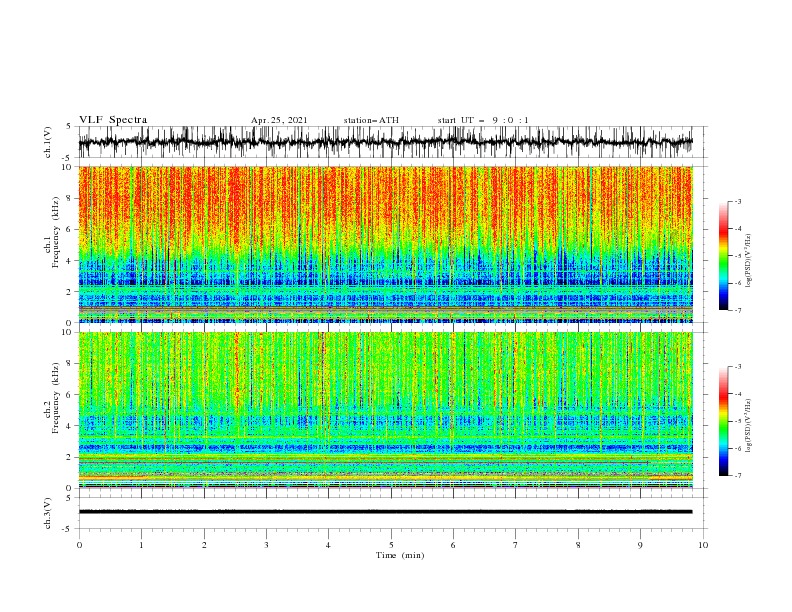Click the ch.1 "Frequency (kHz)" axis label
The width and height of the screenshot is (792, 612).
[55, 232]
